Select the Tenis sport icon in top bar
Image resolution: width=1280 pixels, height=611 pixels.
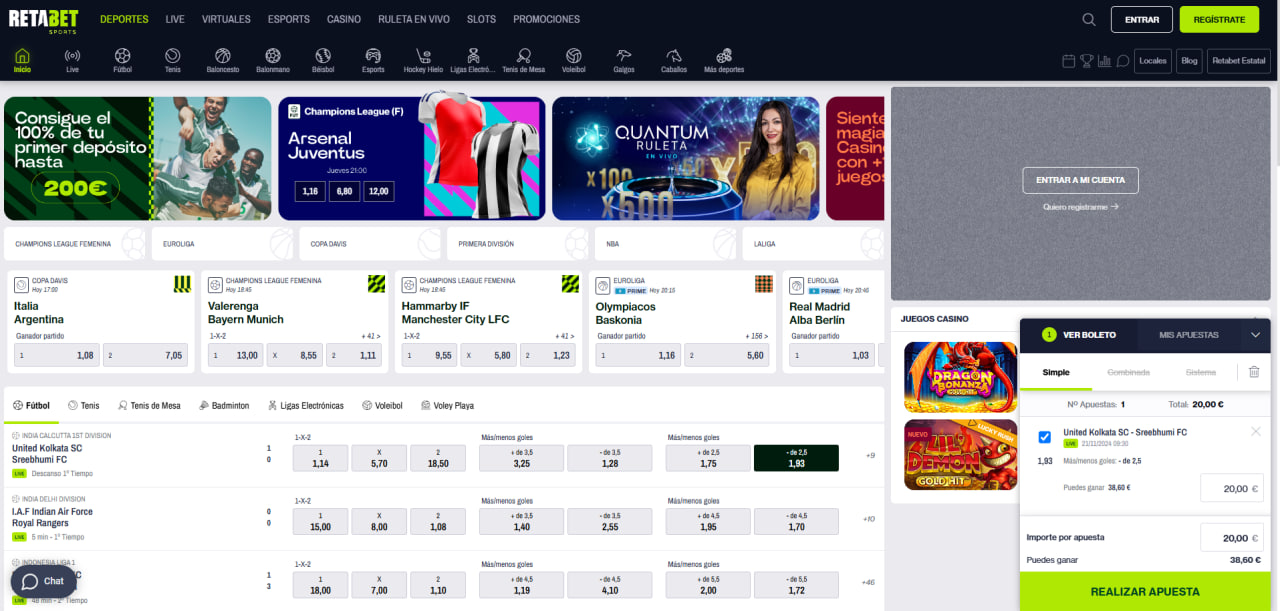pyautogui.click(x=173, y=60)
